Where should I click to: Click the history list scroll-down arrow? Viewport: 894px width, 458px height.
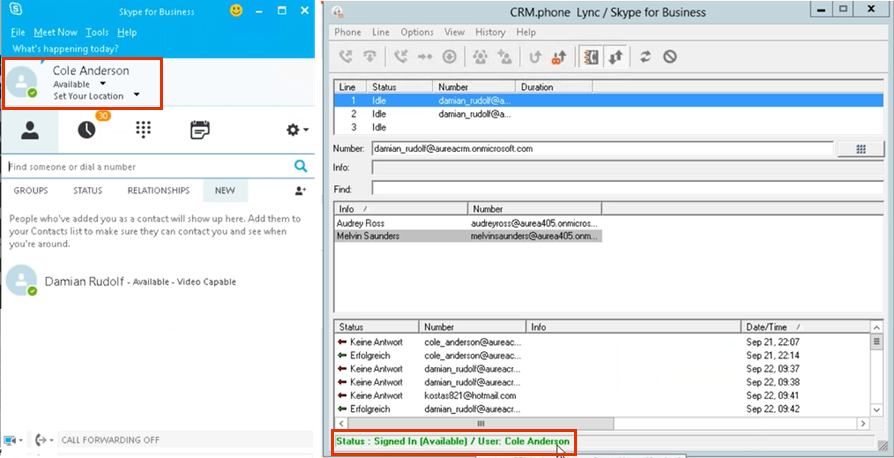tap(876, 410)
